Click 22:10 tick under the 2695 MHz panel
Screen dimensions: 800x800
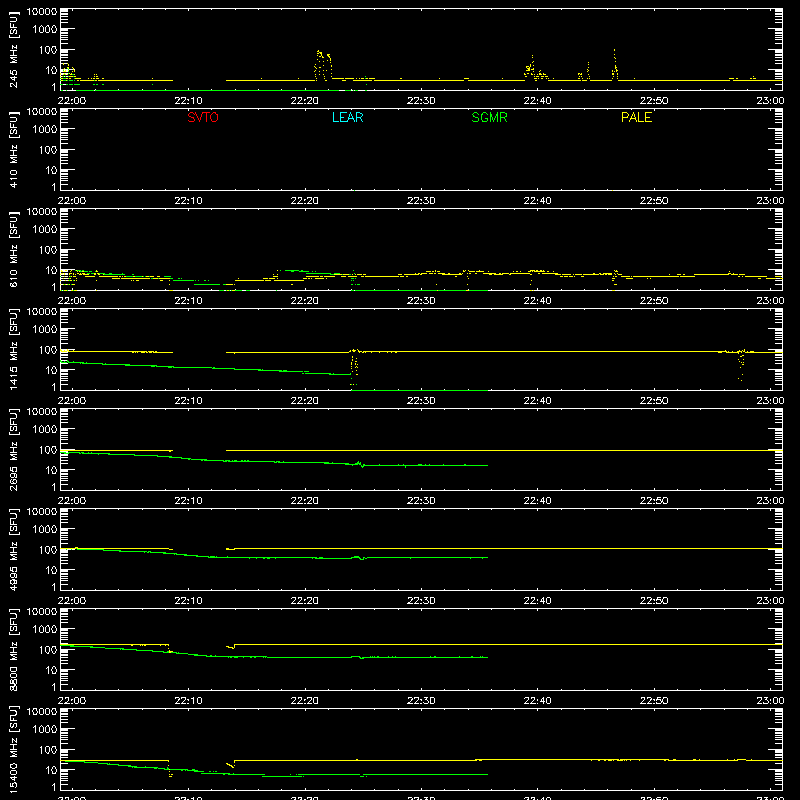coord(188,501)
